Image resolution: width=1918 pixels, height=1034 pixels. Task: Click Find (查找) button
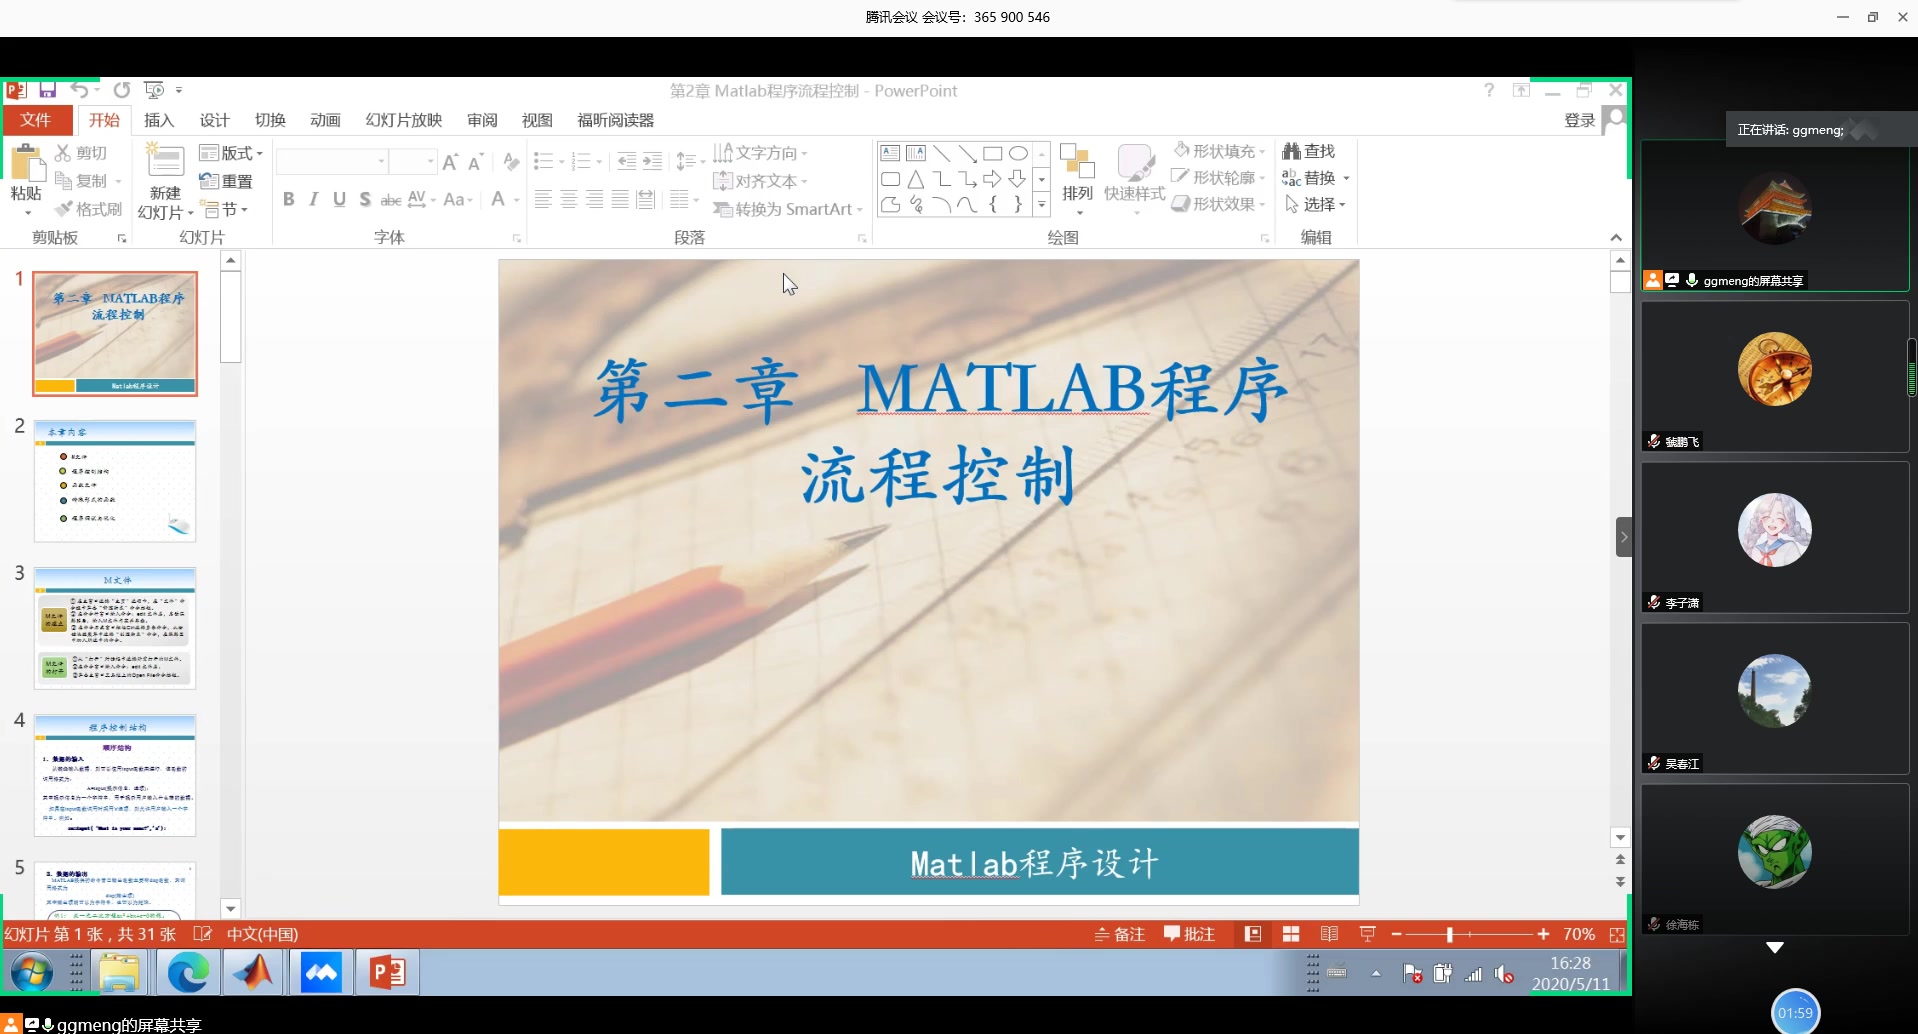click(x=1309, y=151)
